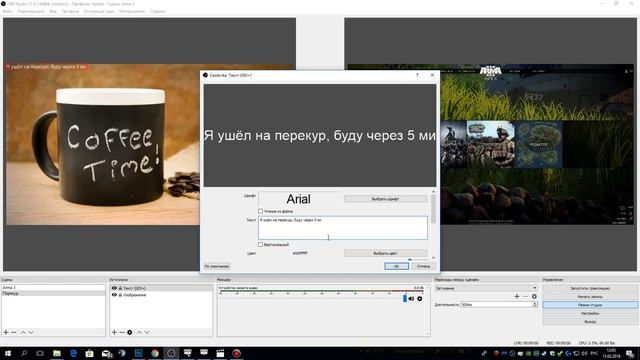640x360 pixels.
Task: Move scene up with the arrow in Scenes
Action: (23, 332)
